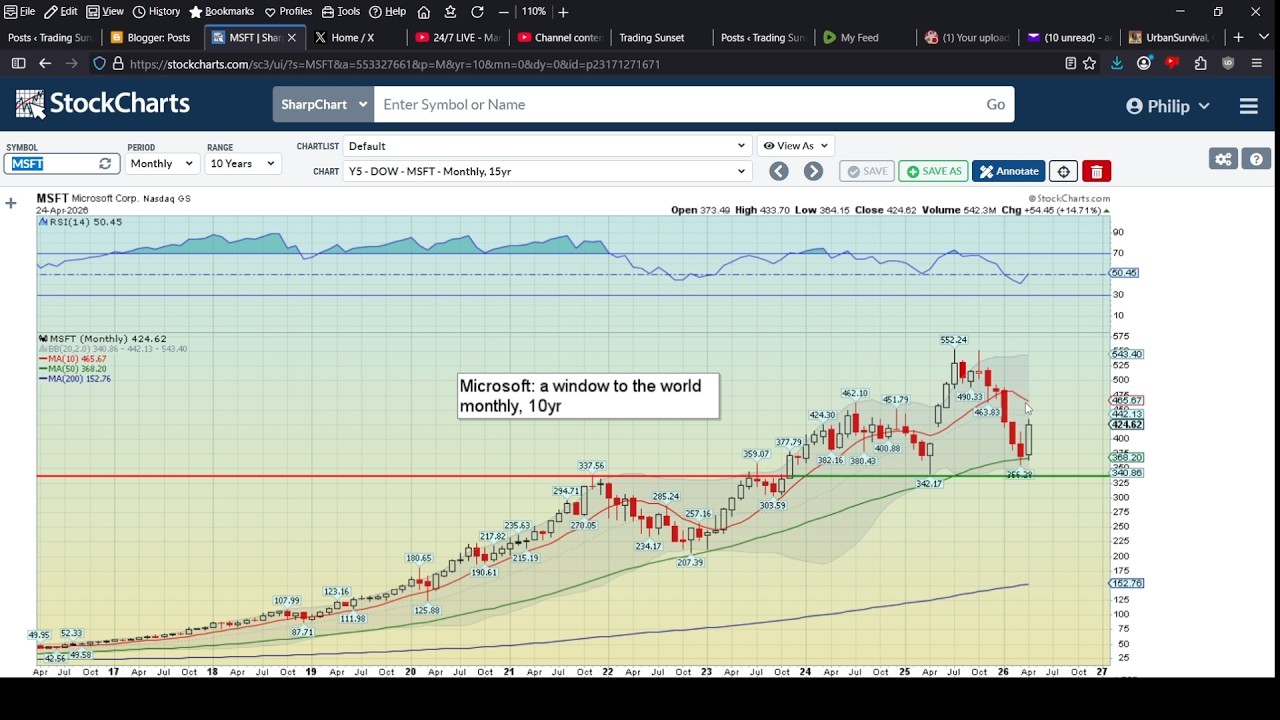This screenshot has width=1280, height=720.
Task: Open the StockCharts help question icon
Action: (x=1256, y=159)
